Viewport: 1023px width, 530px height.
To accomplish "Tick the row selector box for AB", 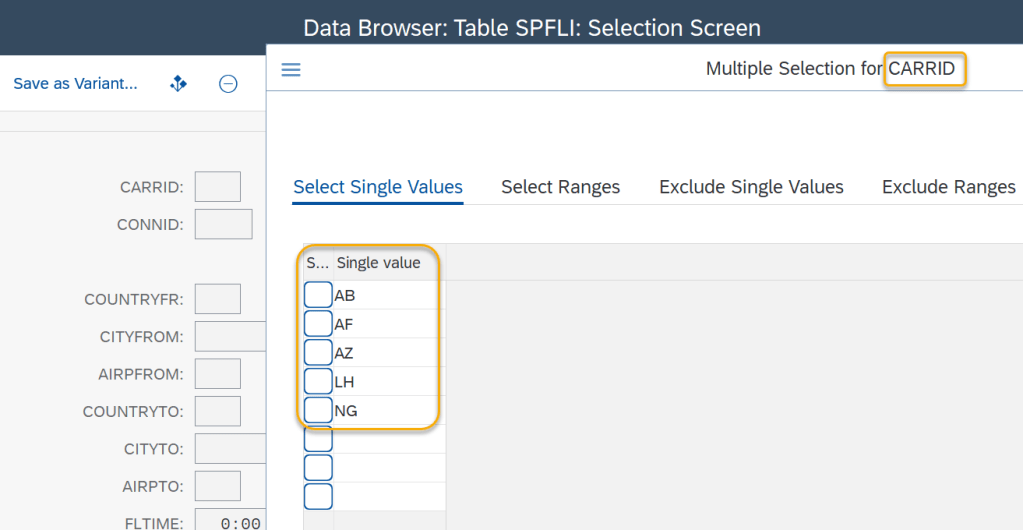I will pos(318,295).
